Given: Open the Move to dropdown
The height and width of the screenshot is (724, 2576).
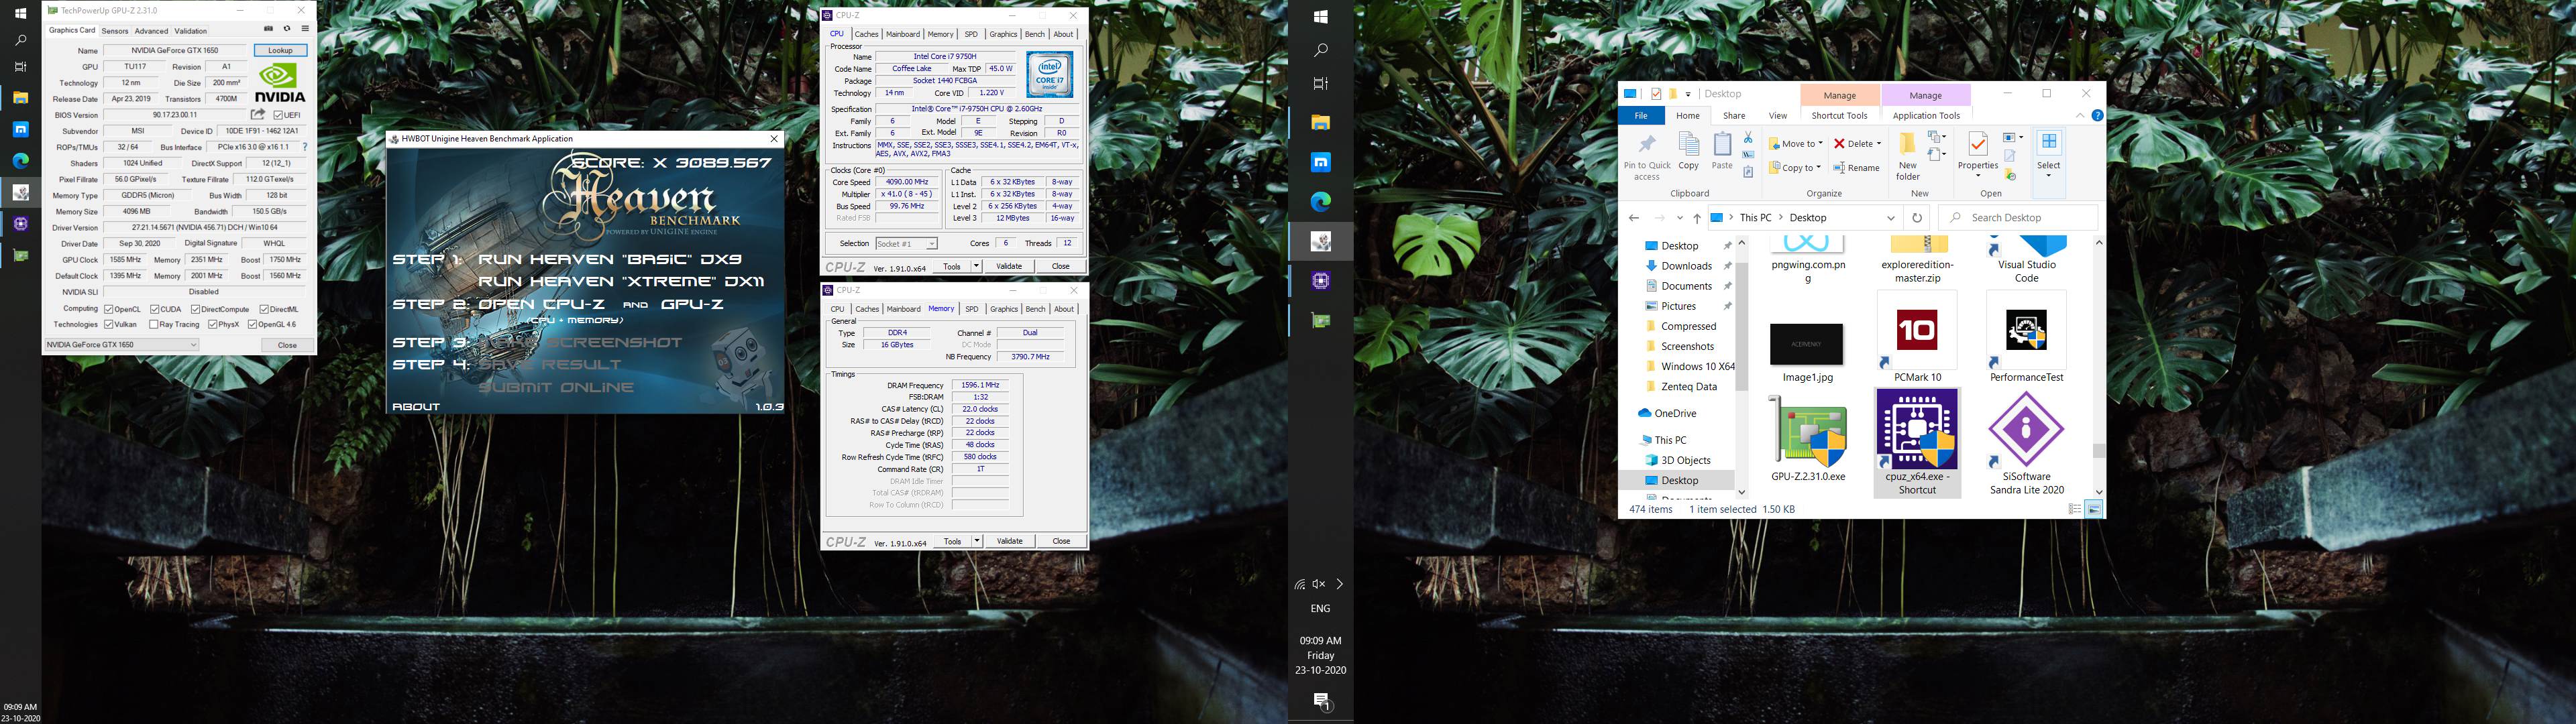Looking at the screenshot, I should point(1796,144).
